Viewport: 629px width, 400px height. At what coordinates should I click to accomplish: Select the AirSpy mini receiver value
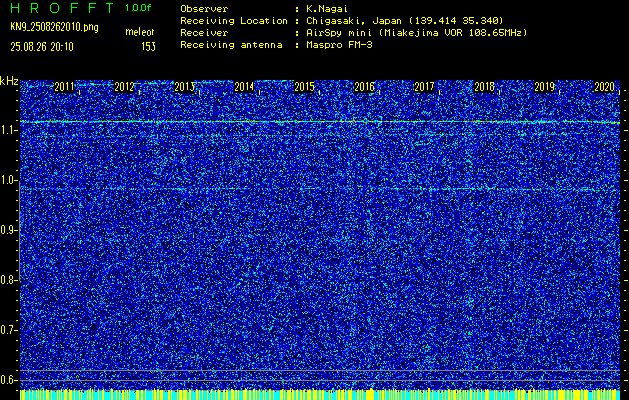(x=416, y=32)
